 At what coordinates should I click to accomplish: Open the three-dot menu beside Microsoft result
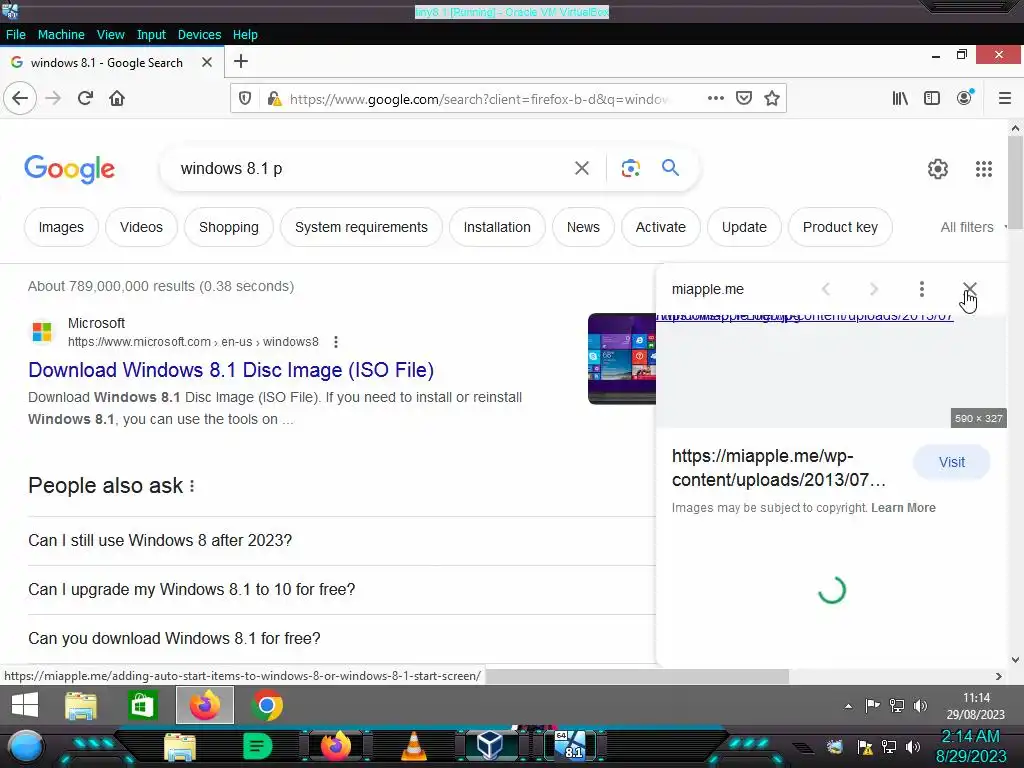tap(336, 342)
